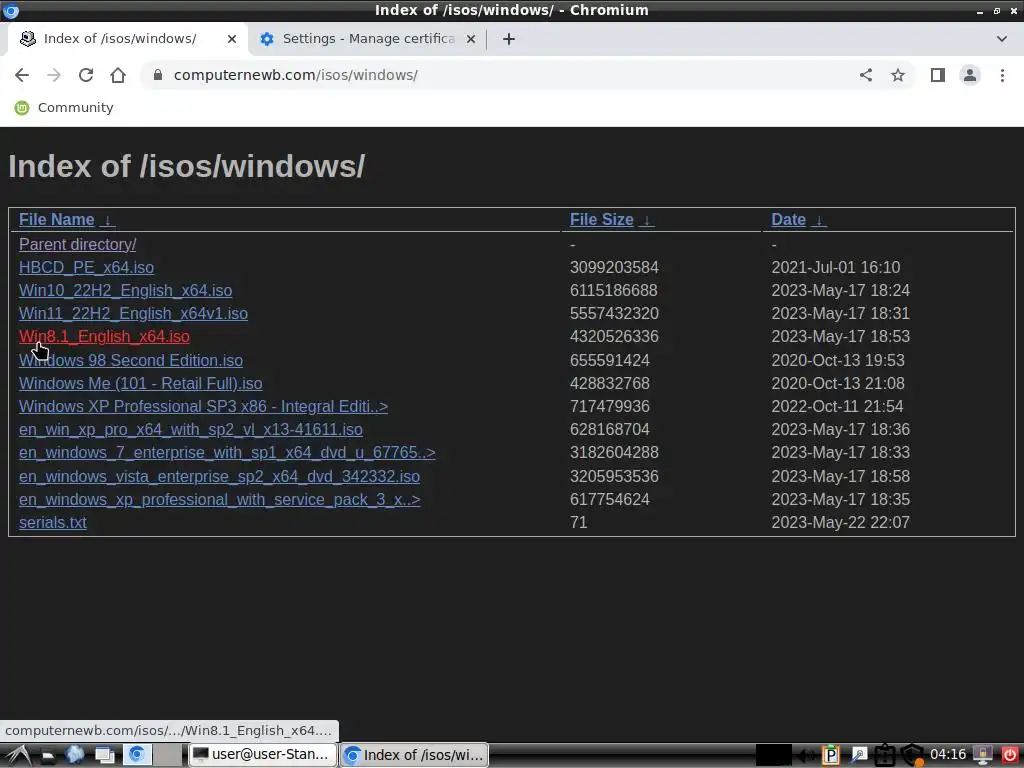
Task: Launch Chromium from the taskbar launcher
Action: click(137, 755)
